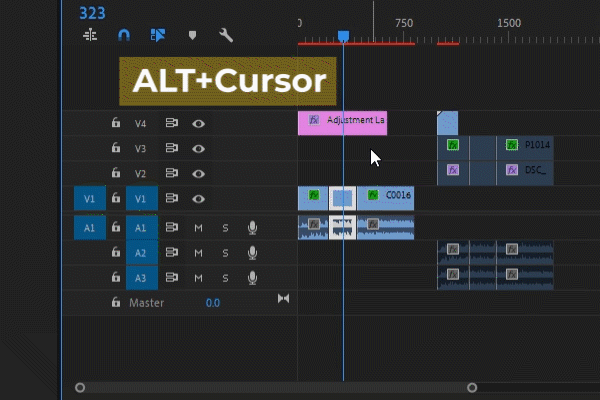Hide track V1 output eye
Image resolution: width=600 pixels, height=400 pixels.
pyautogui.click(x=198, y=199)
